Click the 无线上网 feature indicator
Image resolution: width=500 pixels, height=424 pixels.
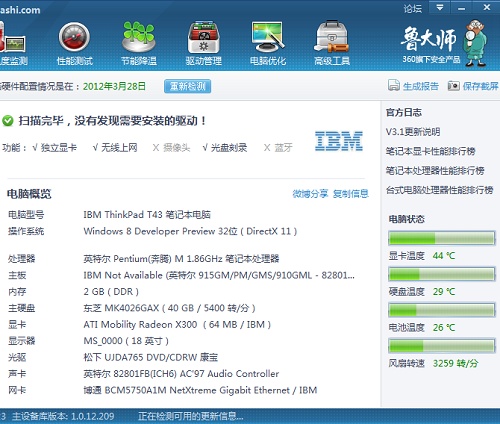click(115, 147)
